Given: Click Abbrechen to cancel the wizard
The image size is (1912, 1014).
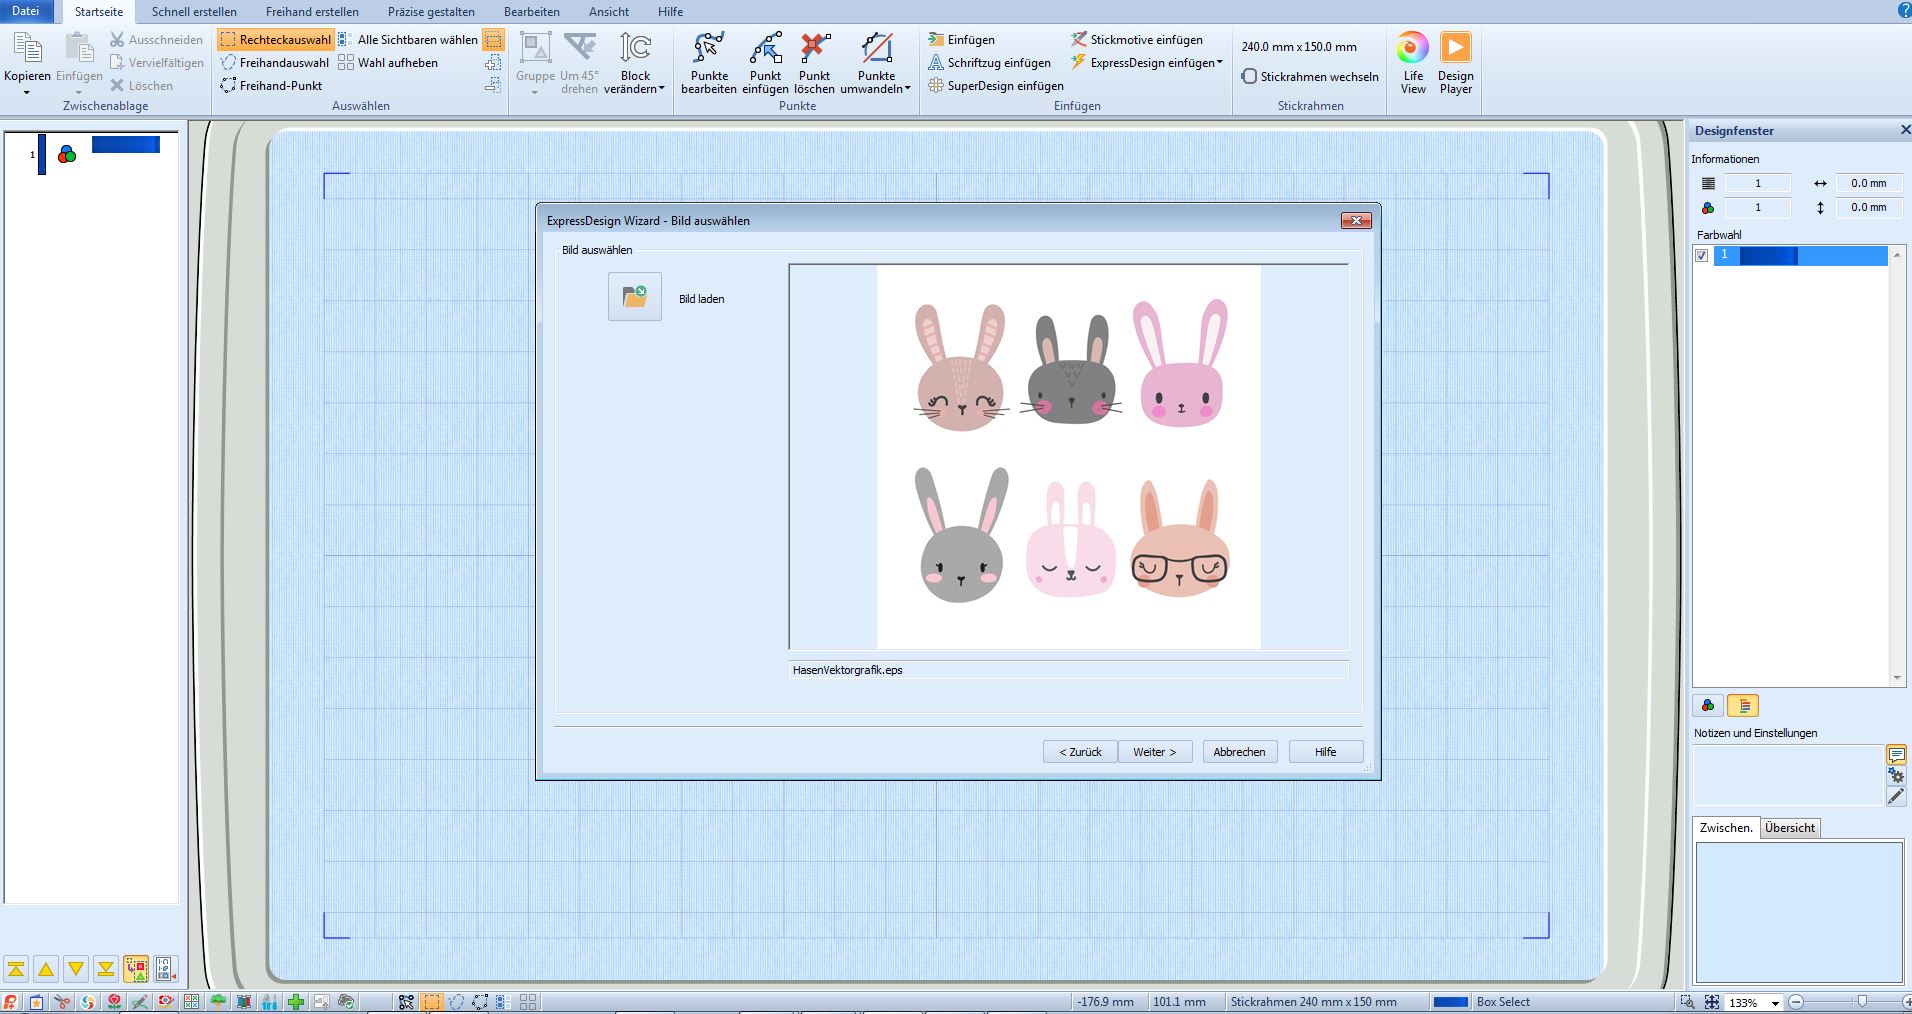Looking at the screenshot, I should coord(1239,752).
